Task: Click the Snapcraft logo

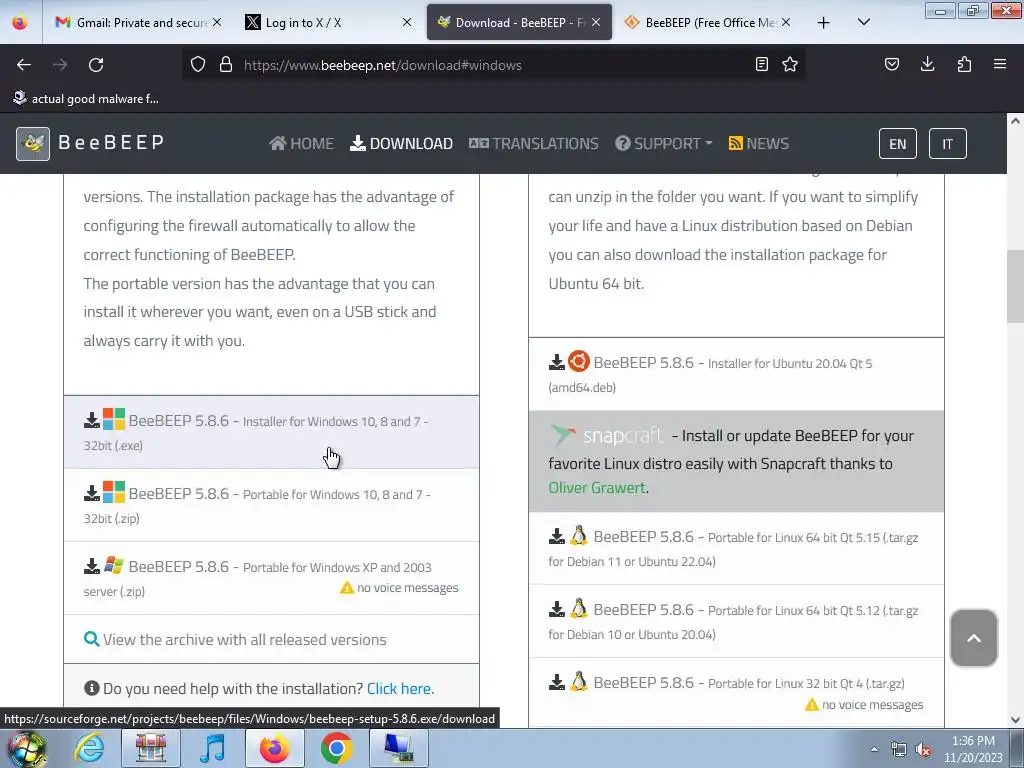Action: 607,435
